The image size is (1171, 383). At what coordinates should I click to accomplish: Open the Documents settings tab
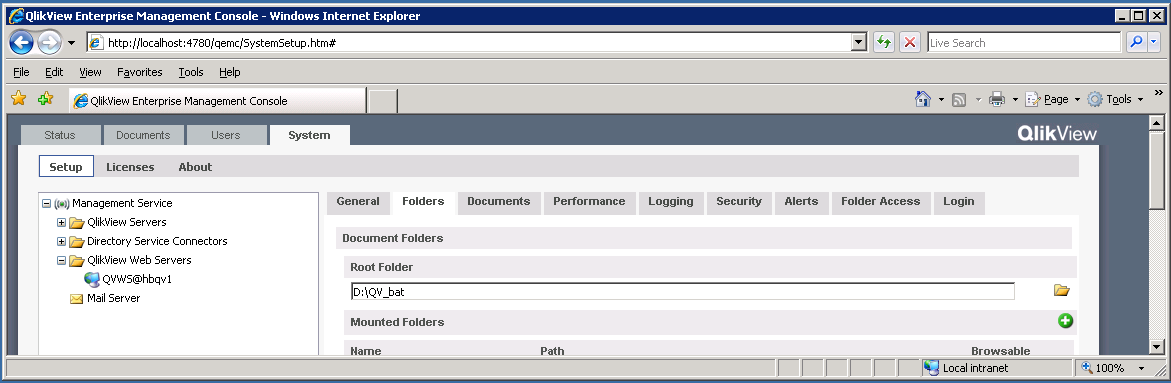click(498, 202)
